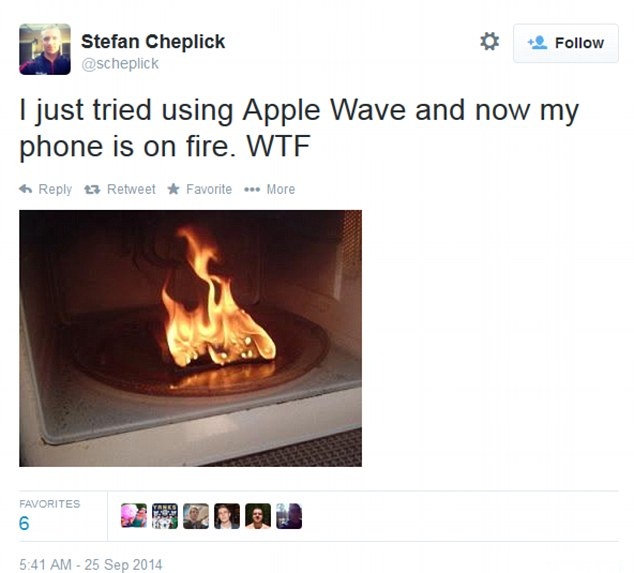Open the third favoriter's avatar

tap(196, 516)
